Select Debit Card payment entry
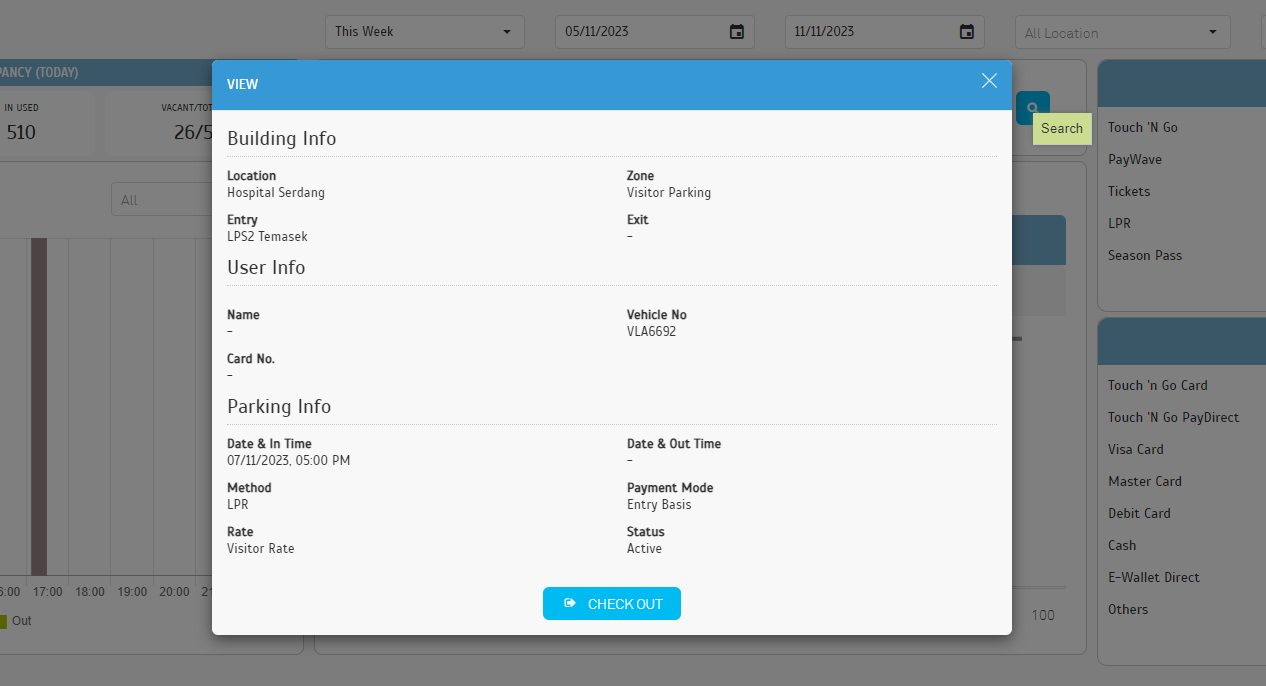 coord(1139,513)
